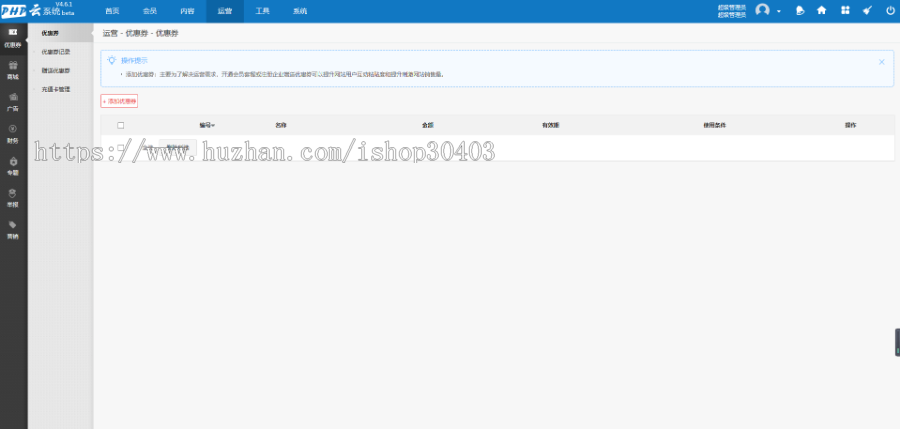Click the batch delete button beside 全选
Screen dimensions: 900x429
[x=178, y=148]
